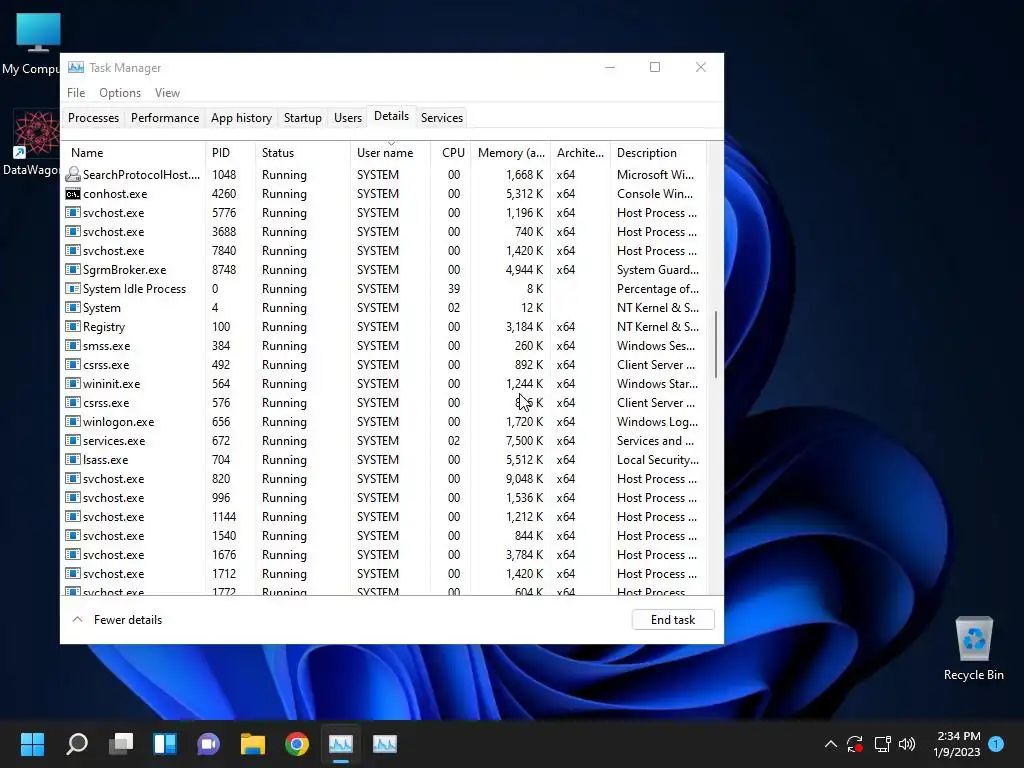Screen dimensions: 1024x768
Task: Select the conhost.exe console icon
Action: [73, 194]
